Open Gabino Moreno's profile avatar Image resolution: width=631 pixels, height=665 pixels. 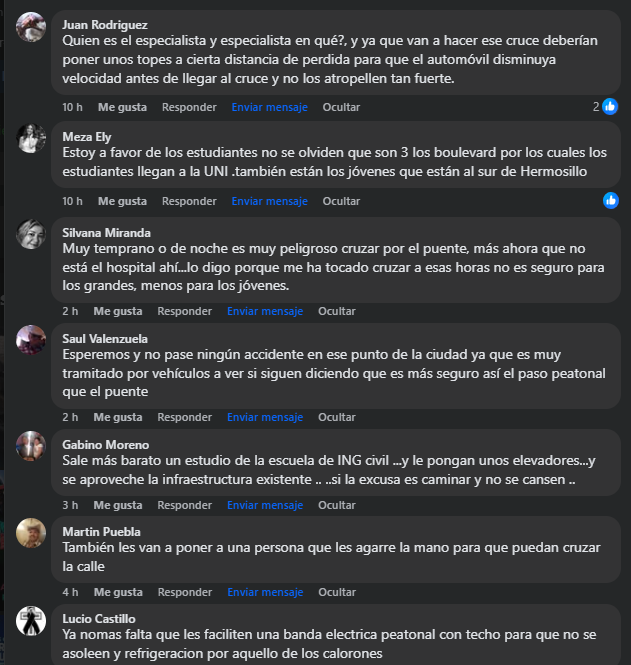pos(31,446)
